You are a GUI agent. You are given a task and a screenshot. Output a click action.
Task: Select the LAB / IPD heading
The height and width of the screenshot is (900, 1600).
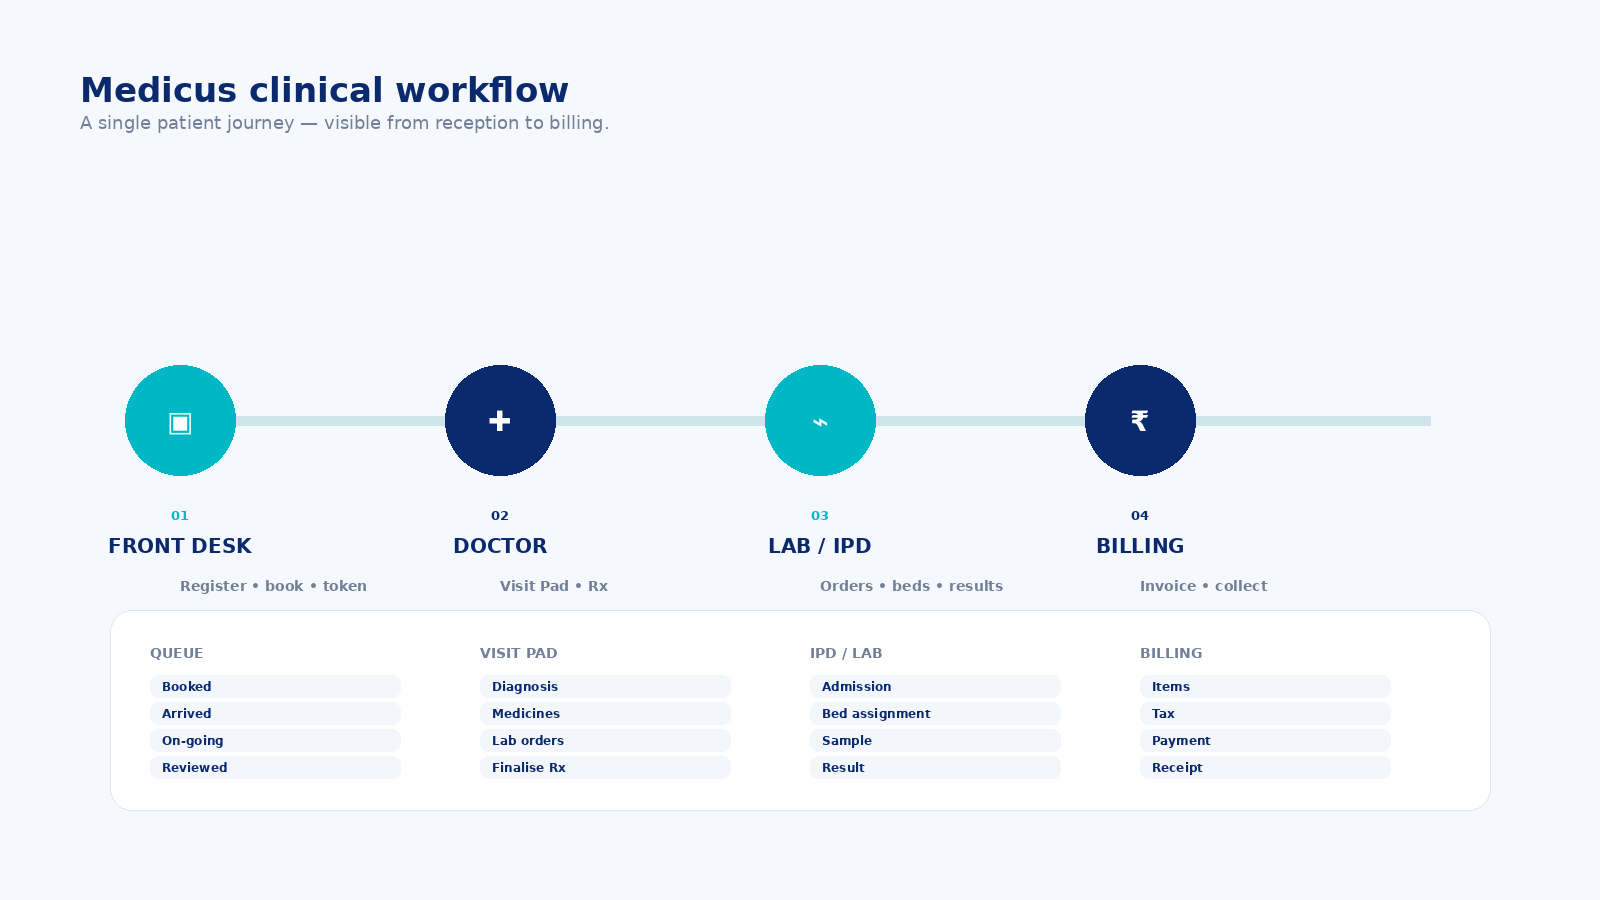click(x=820, y=546)
